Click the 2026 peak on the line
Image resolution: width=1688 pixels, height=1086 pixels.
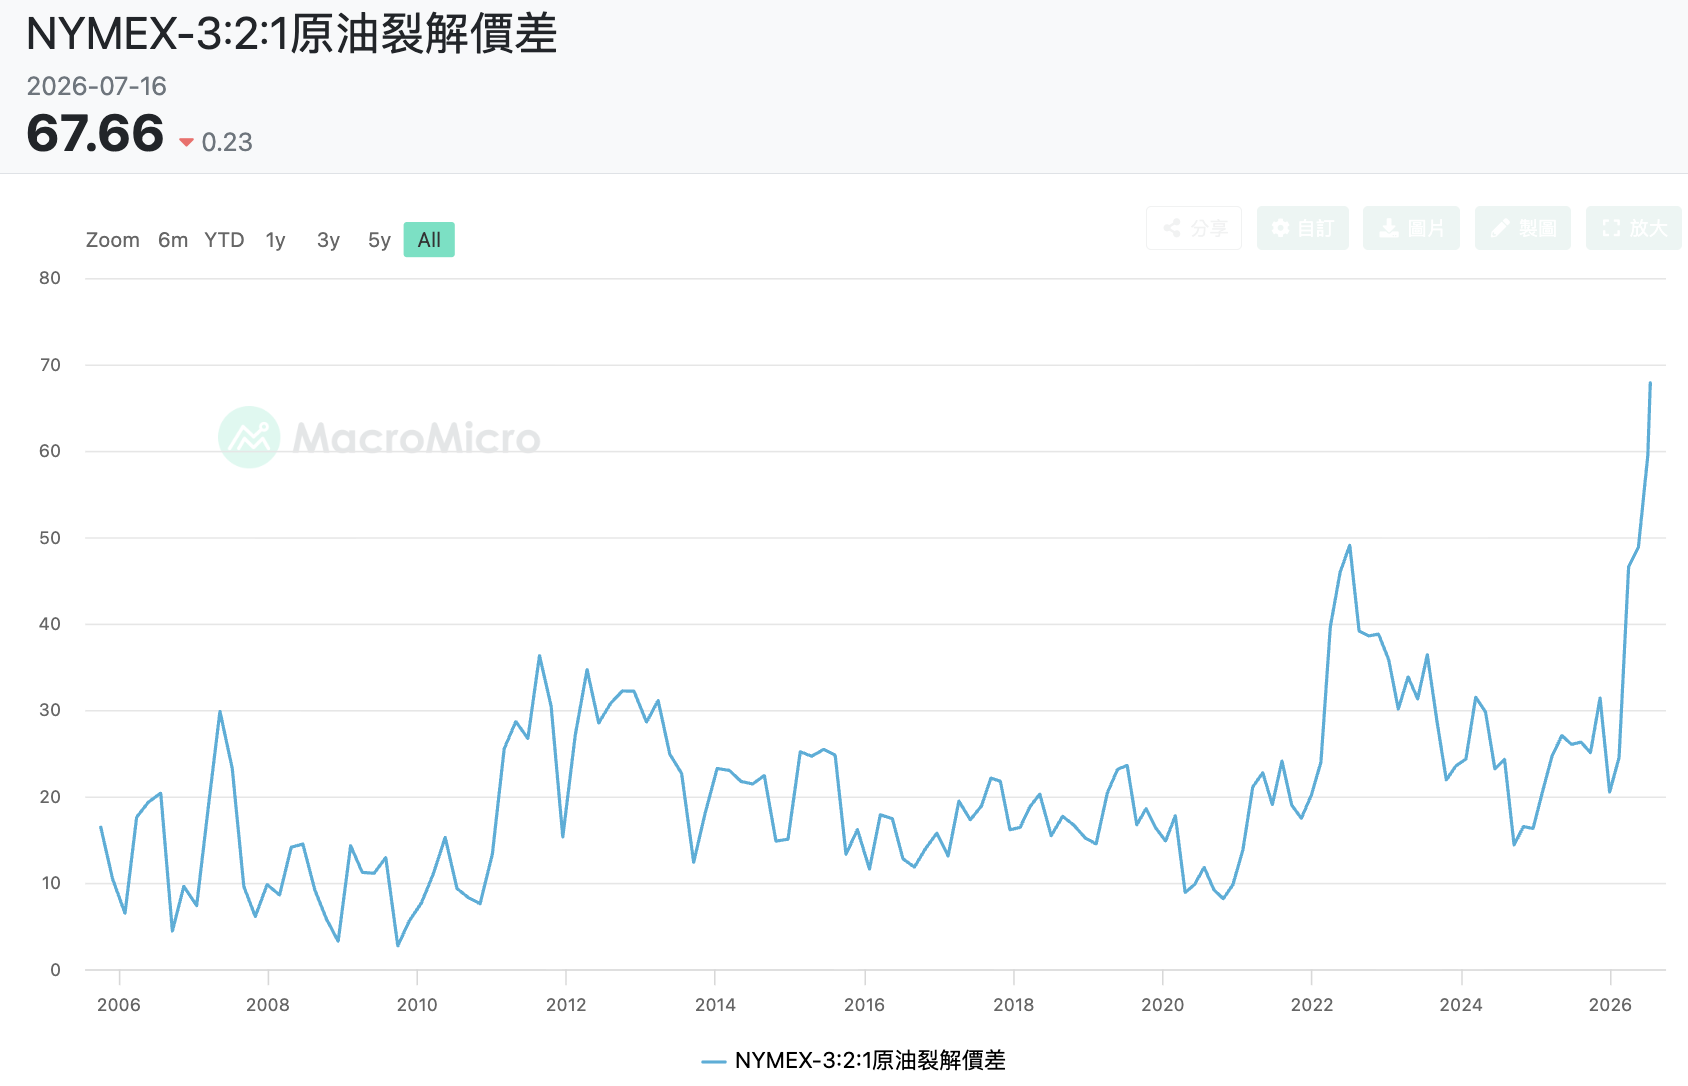[1650, 383]
